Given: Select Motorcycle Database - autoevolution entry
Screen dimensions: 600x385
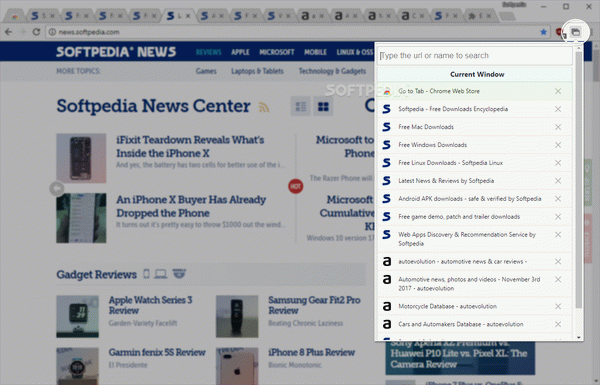Looking at the screenshot, I should pos(474,306).
